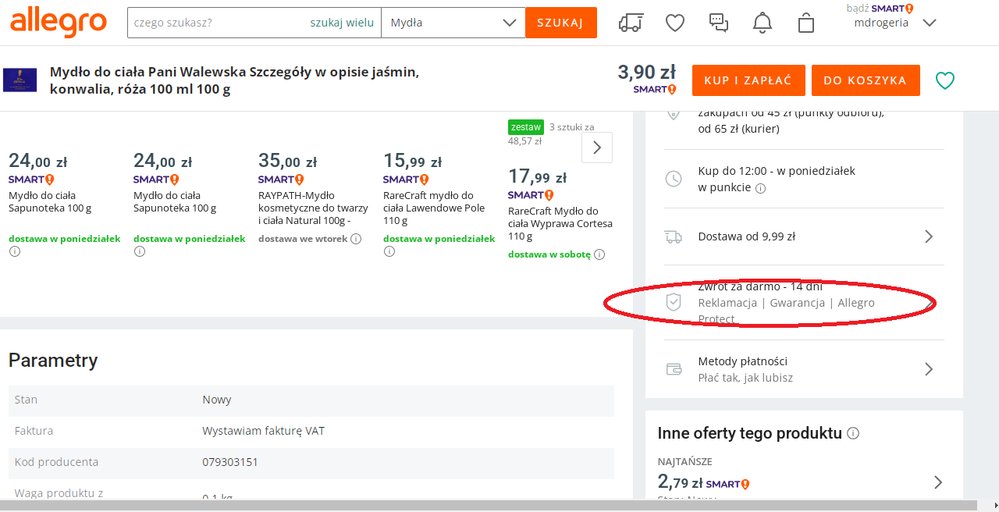999x512 pixels.
Task: Click the Płać tak, jak lubisz text
Action: tap(745, 378)
